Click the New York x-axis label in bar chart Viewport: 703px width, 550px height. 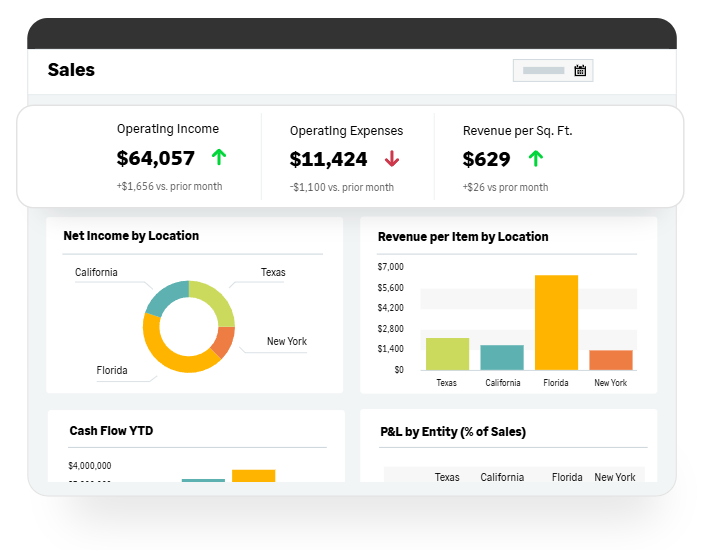coord(611,383)
